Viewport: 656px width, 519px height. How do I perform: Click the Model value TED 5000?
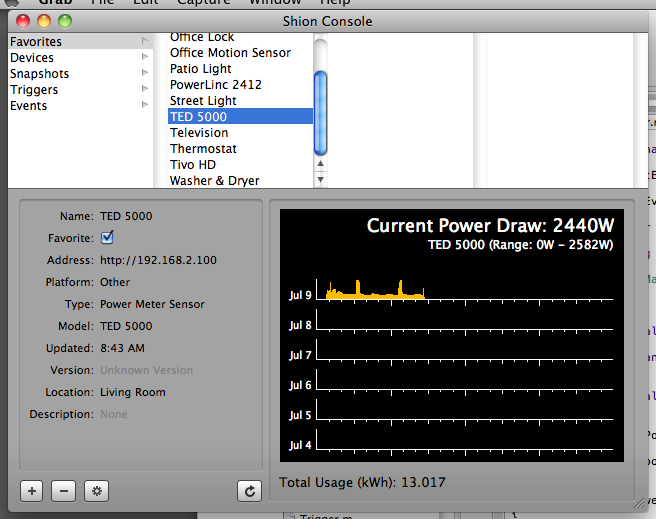coord(126,326)
